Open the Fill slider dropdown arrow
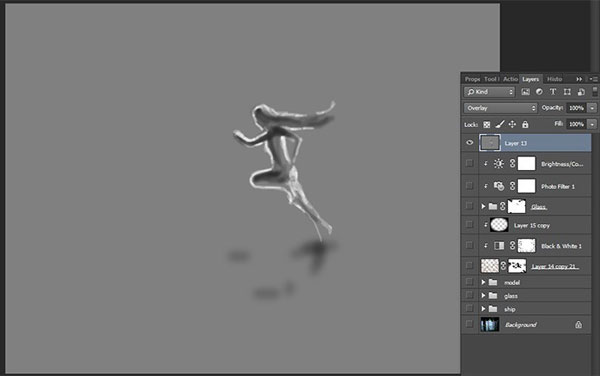Screen dimensions: 600x376 pos(592,124)
